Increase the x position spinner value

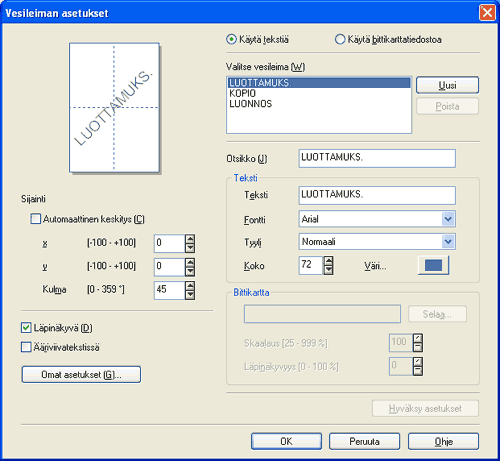coord(190,239)
